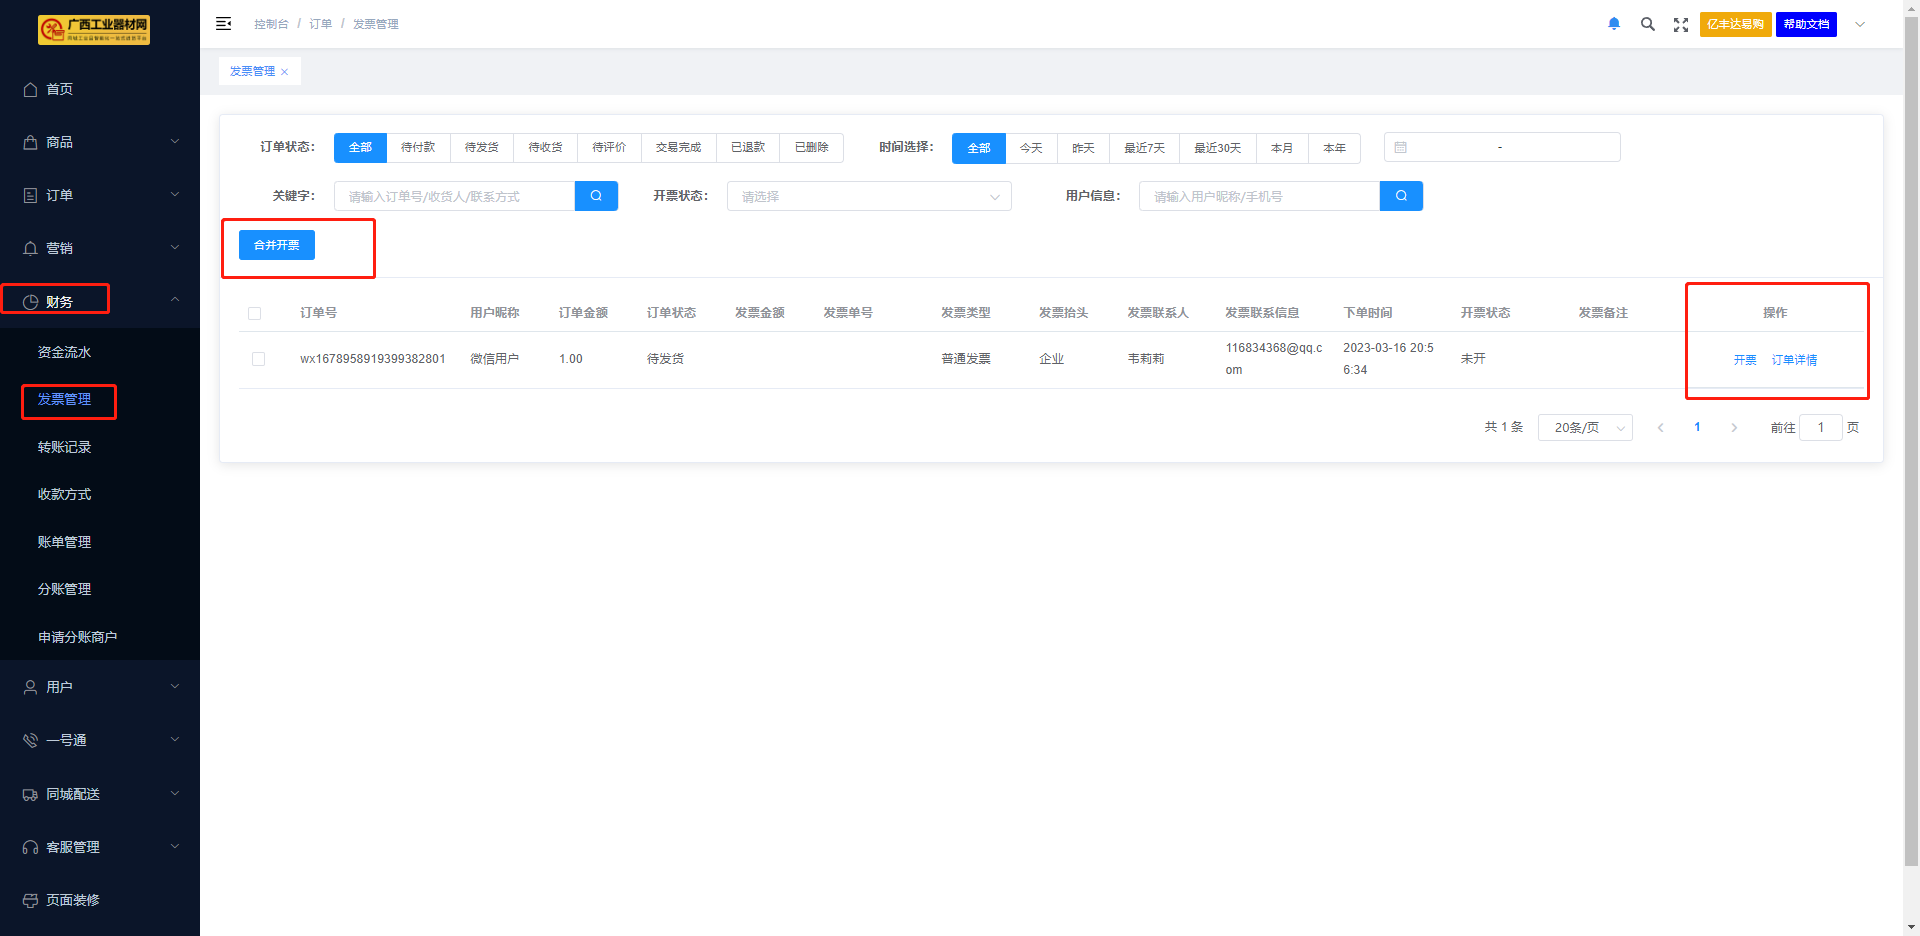Select the 待付款 order status filter
This screenshot has width=1920, height=936.
pyautogui.click(x=418, y=147)
